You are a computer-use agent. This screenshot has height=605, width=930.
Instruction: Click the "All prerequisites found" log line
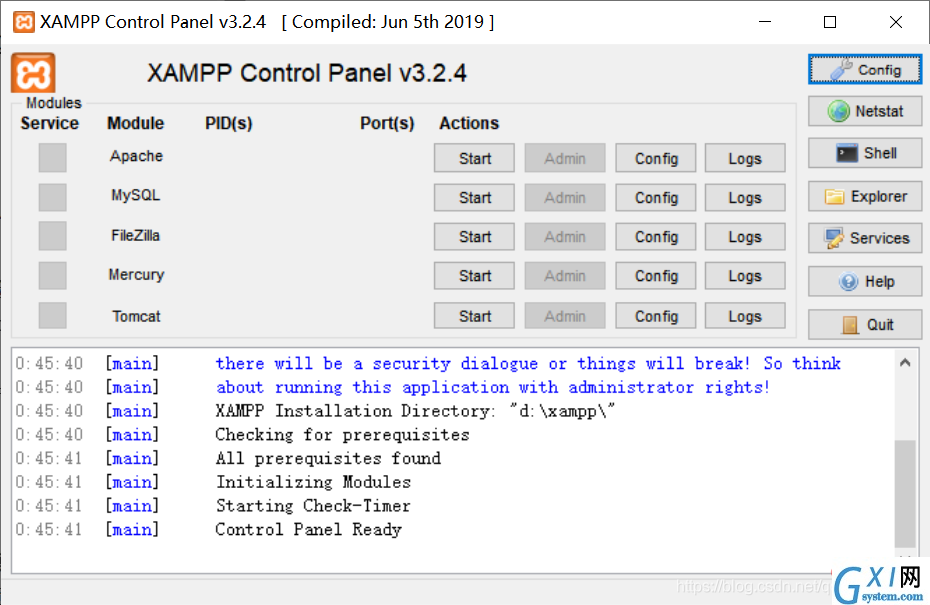(x=328, y=458)
